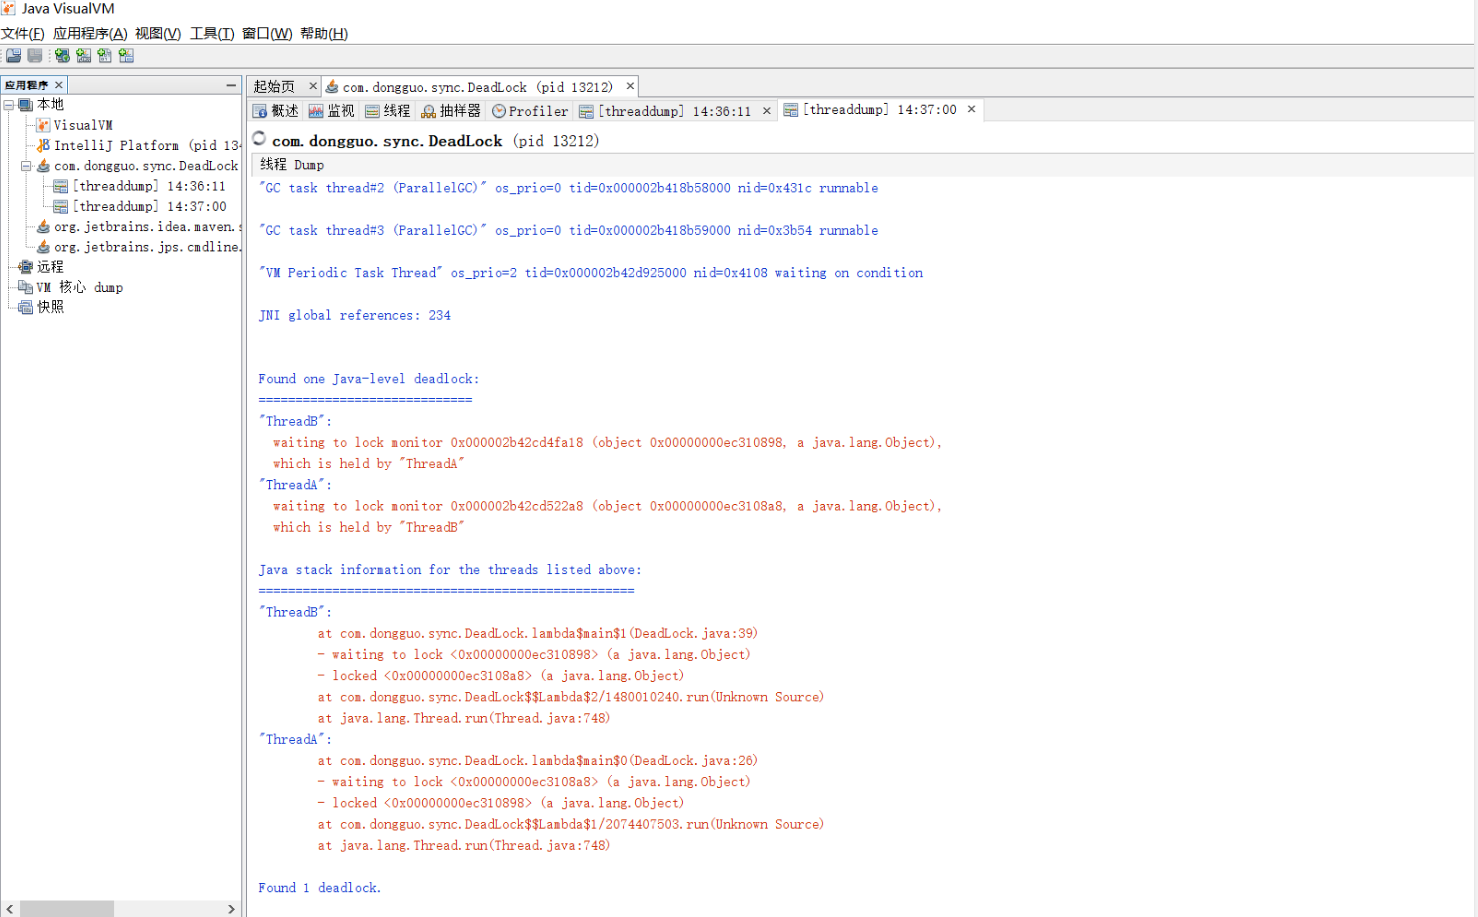Click the DeadLock.java:26 stack line
This screenshot has height=917, width=1478.
point(538,761)
